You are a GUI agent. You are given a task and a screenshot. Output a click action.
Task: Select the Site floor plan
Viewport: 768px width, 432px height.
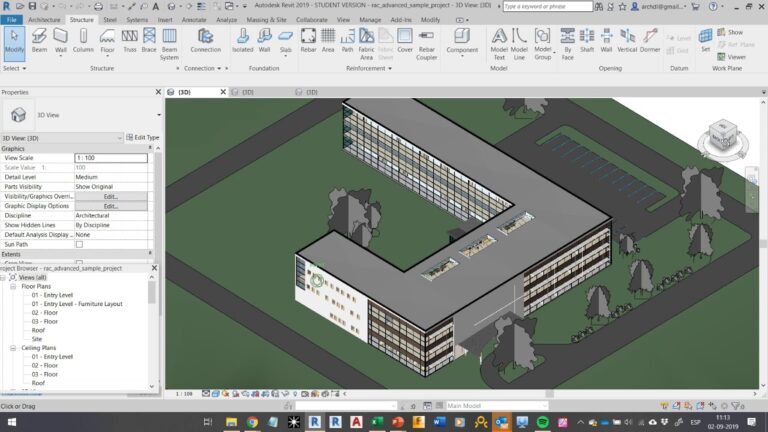click(x=37, y=339)
